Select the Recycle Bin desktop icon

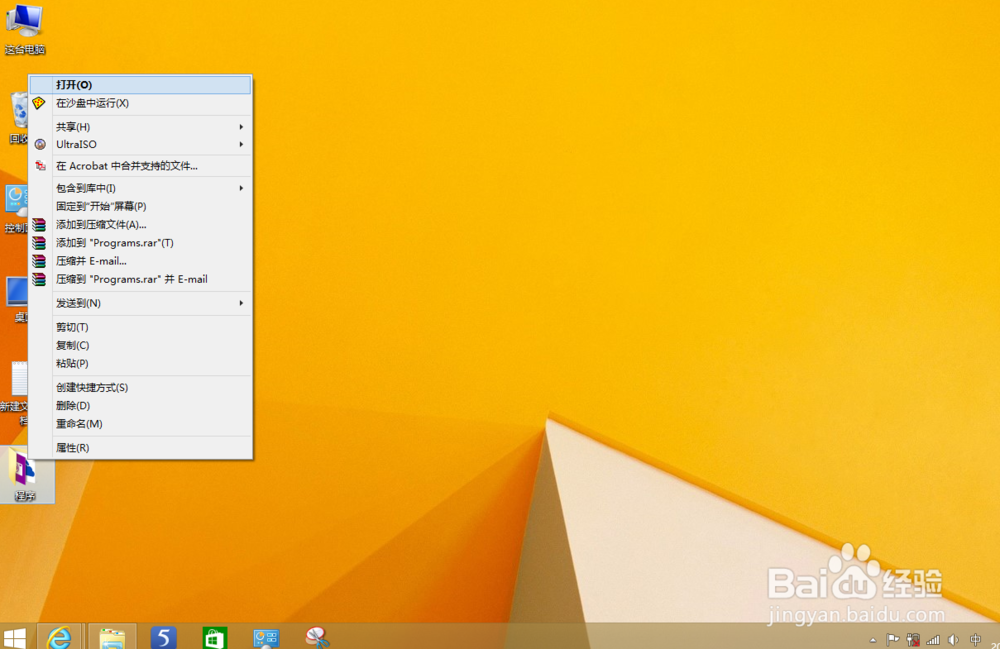19,118
